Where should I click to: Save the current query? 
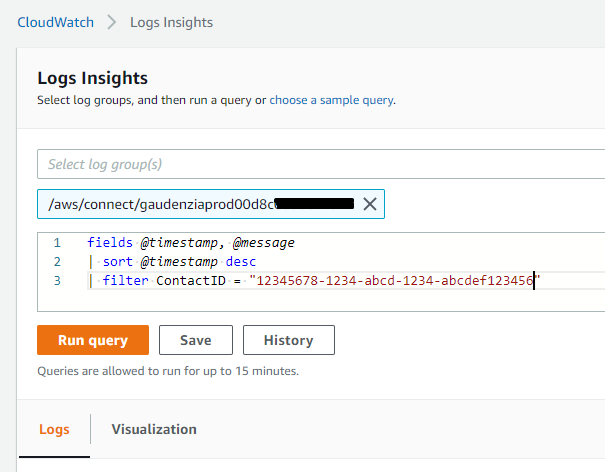click(196, 340)
